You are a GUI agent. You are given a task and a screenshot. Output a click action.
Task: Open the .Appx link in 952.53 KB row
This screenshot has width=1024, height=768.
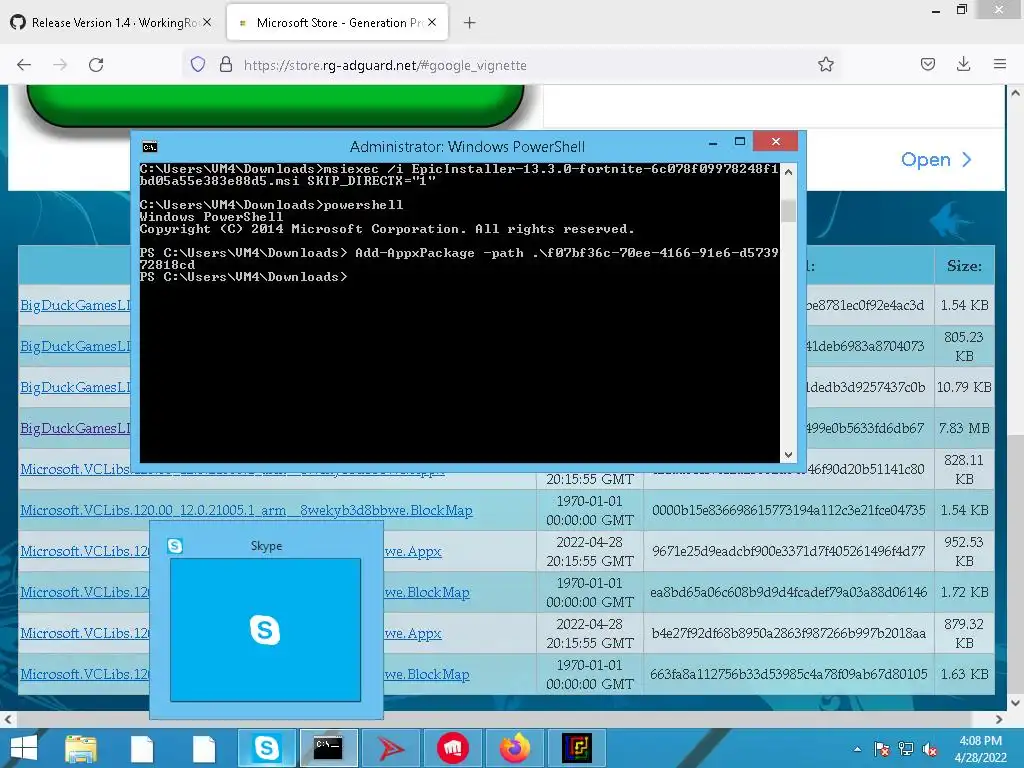pos(413,551)
